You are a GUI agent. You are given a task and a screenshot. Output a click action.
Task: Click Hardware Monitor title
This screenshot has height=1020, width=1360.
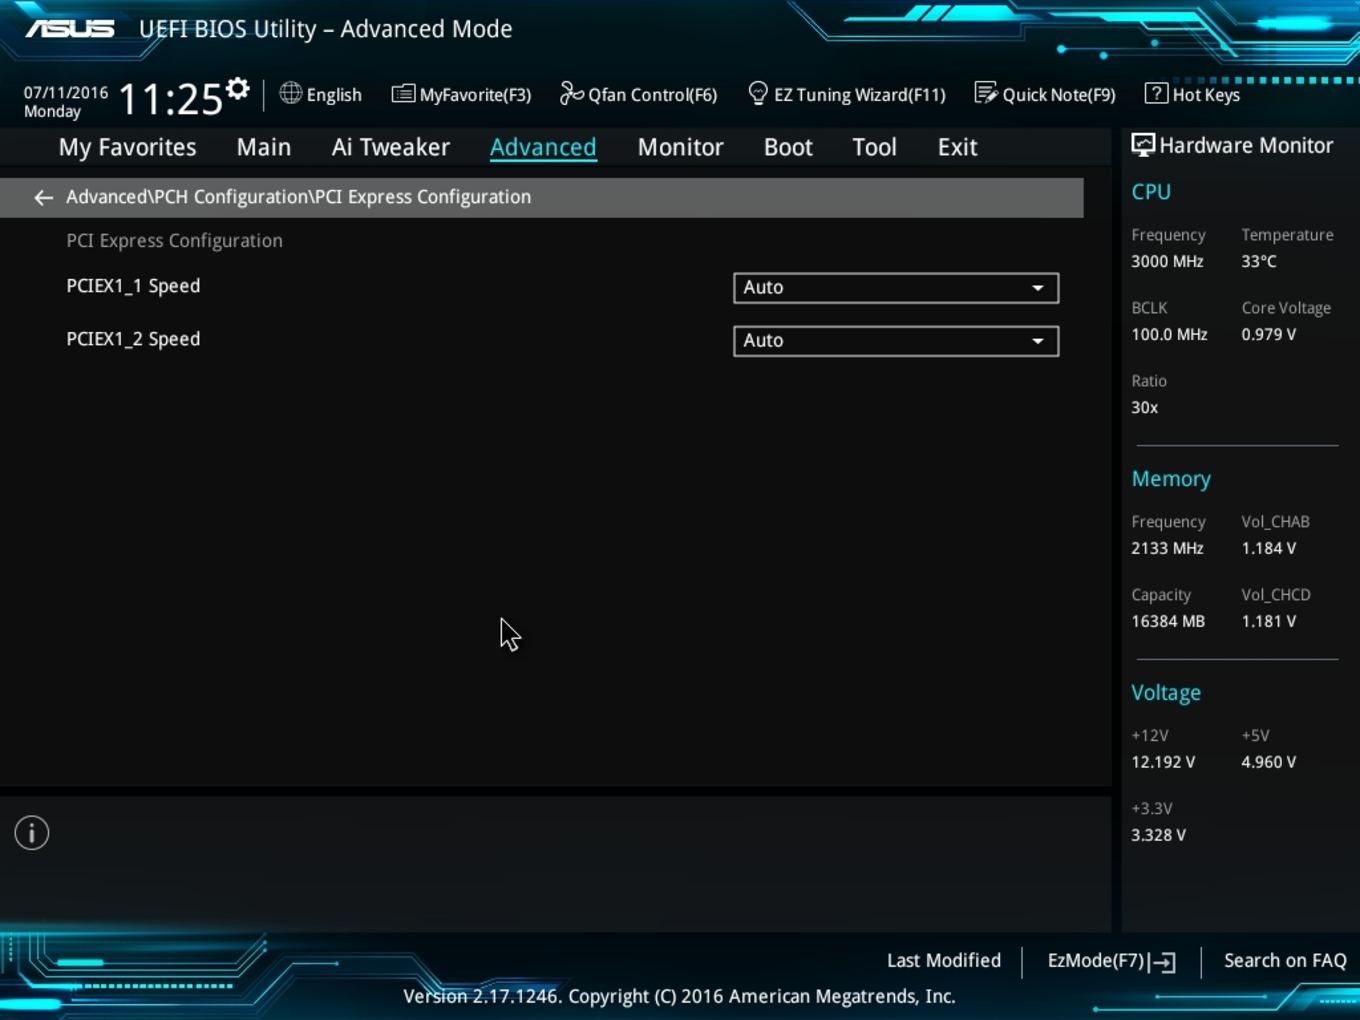(x=1246, y=146)
